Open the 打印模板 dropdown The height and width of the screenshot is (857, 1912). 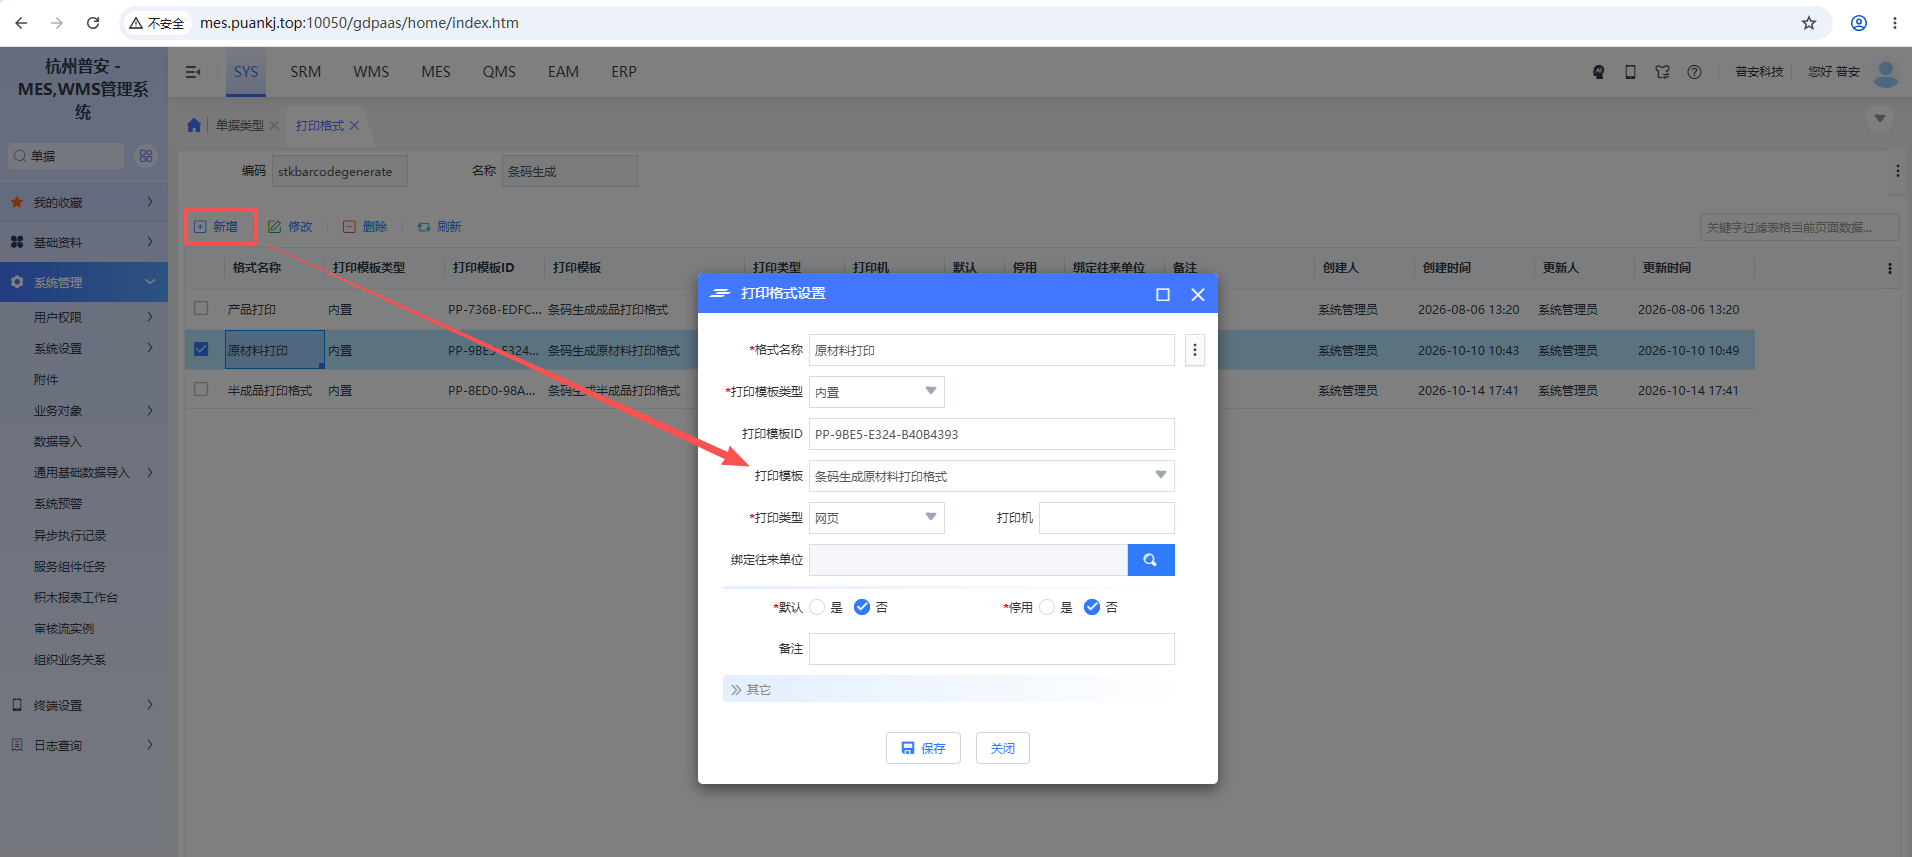pos(992,476)
